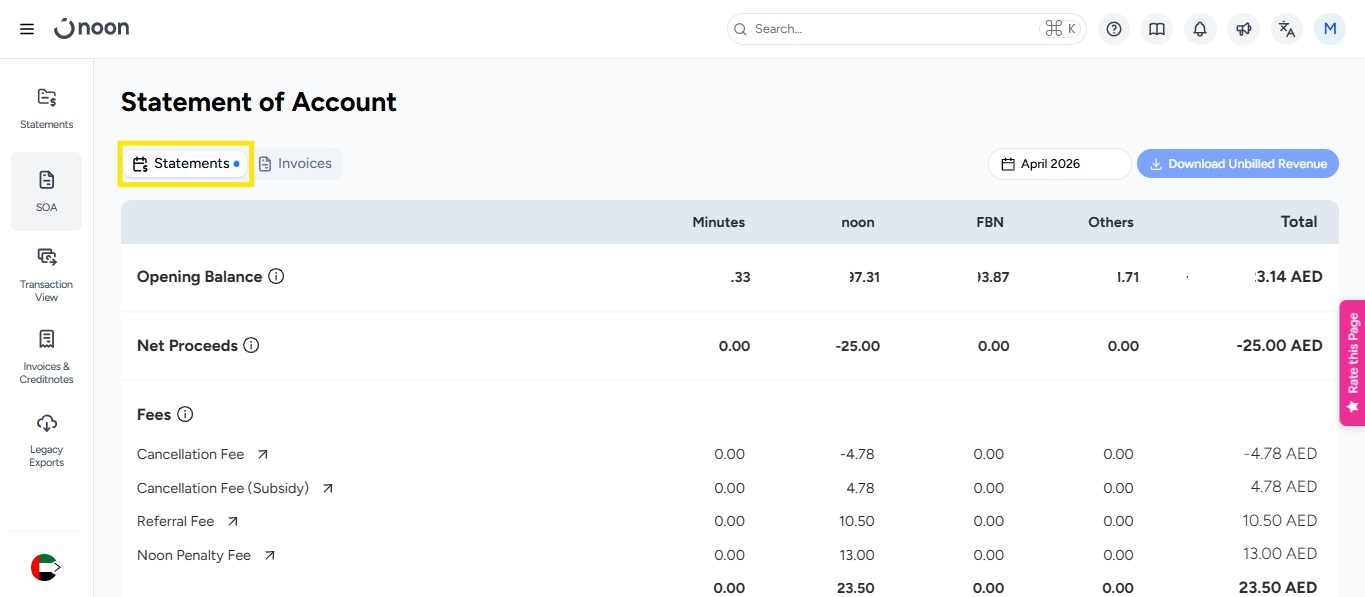The width and height of the screenshot is (1365, 597).
Task: Open the hamburger navigation menu
Action: click(x=27, y=29)
